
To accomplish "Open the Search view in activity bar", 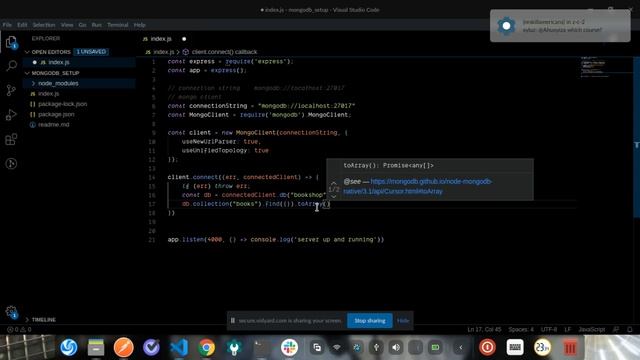I will 11,65.
